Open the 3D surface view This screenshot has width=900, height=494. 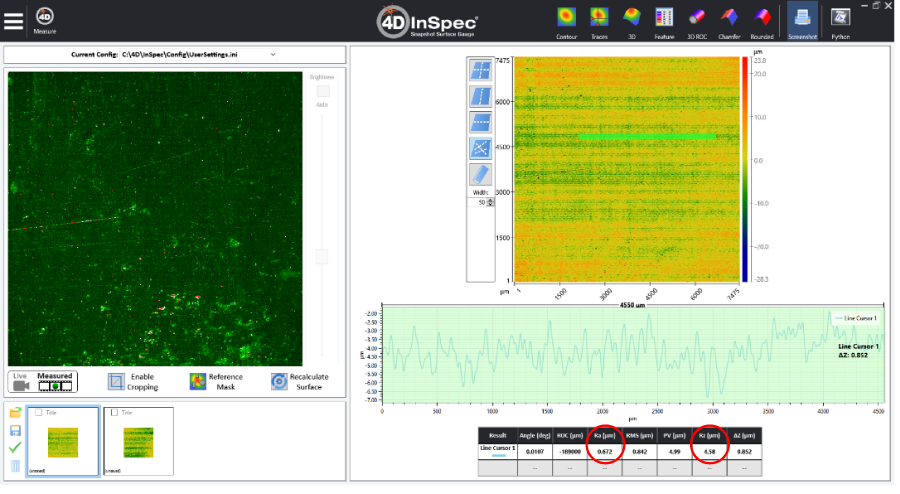pyautogui.click(x=631, y=23)
